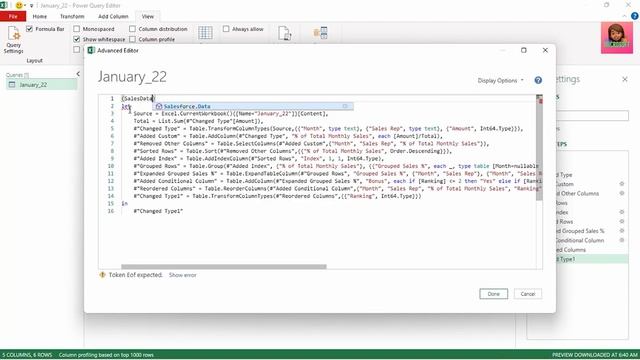This screenshot has width=640, height=360.
Task: Click the smiley feedback icon
Action: point(19,5)
